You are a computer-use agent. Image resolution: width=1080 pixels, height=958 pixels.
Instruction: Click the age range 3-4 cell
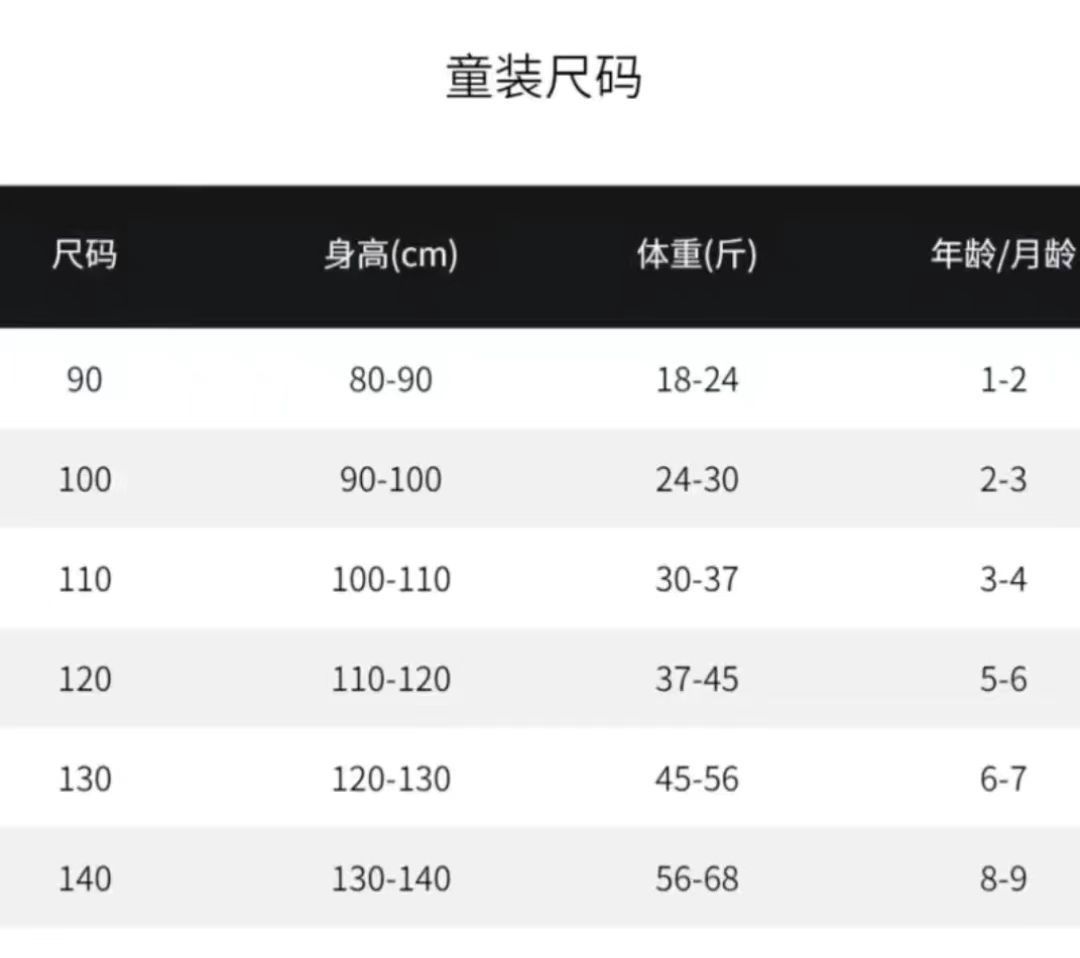point(1003,580)
